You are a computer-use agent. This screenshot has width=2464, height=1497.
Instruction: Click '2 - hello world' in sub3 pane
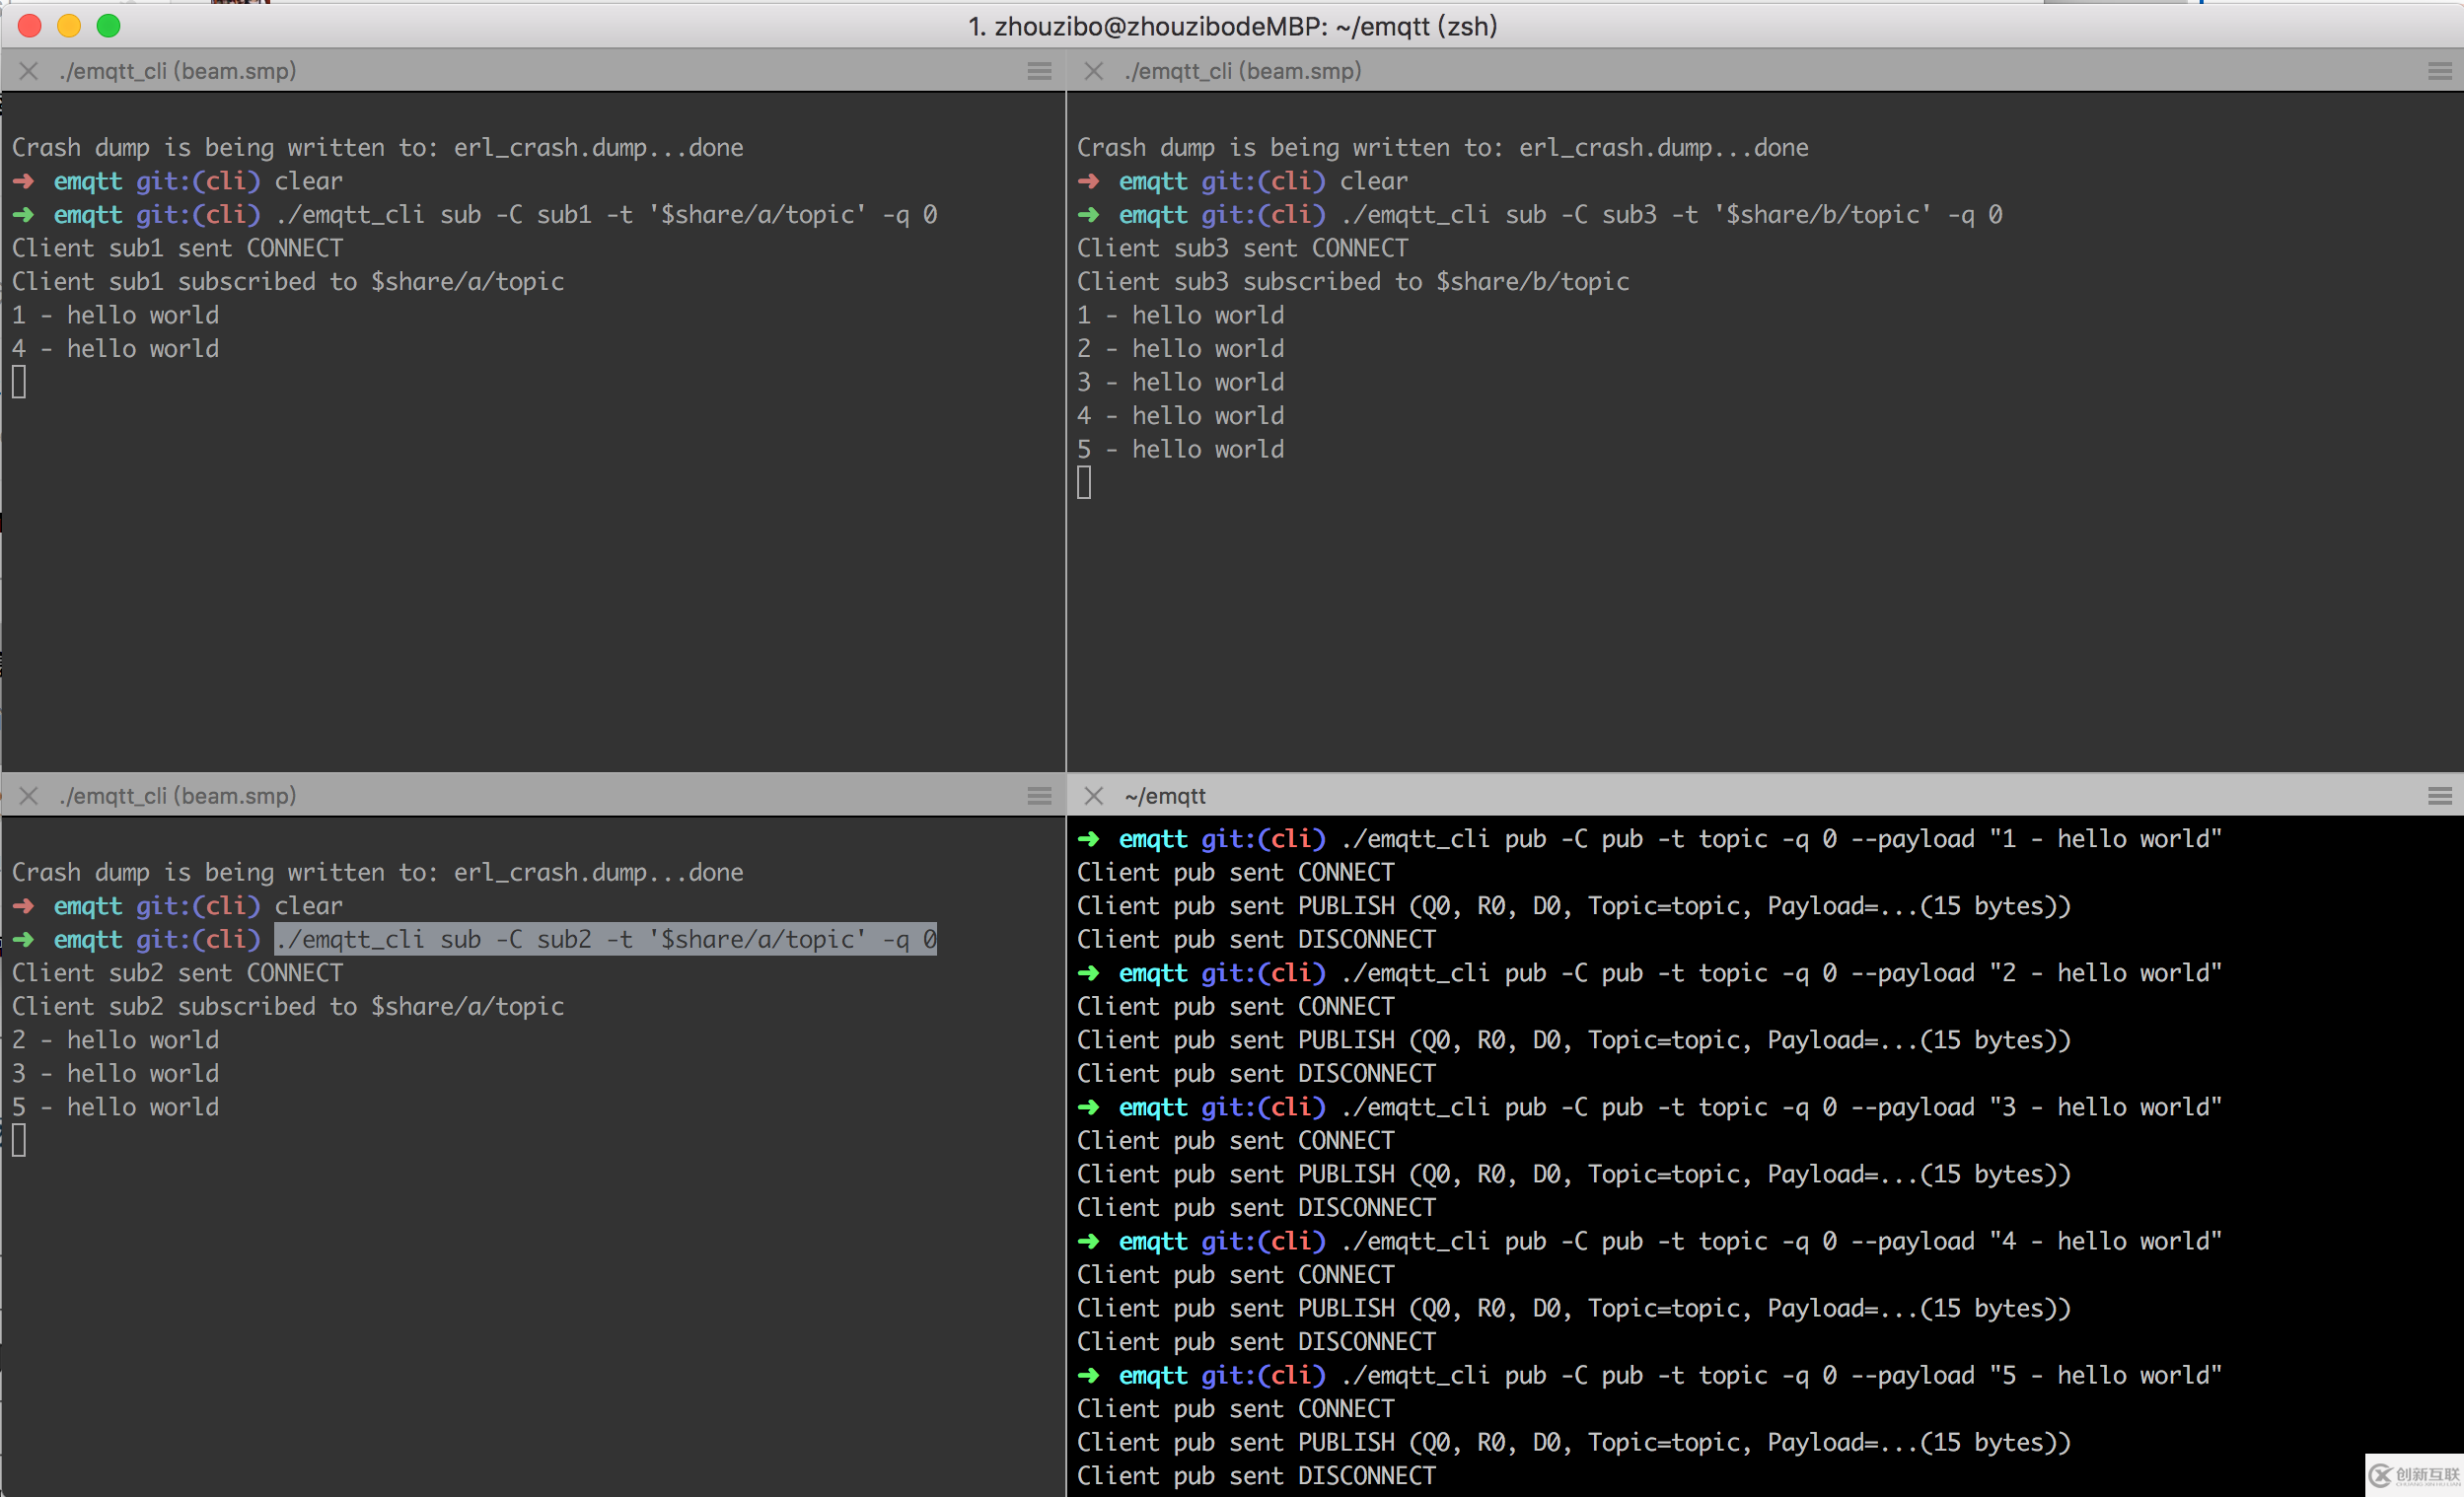[x=1181, y=349]
